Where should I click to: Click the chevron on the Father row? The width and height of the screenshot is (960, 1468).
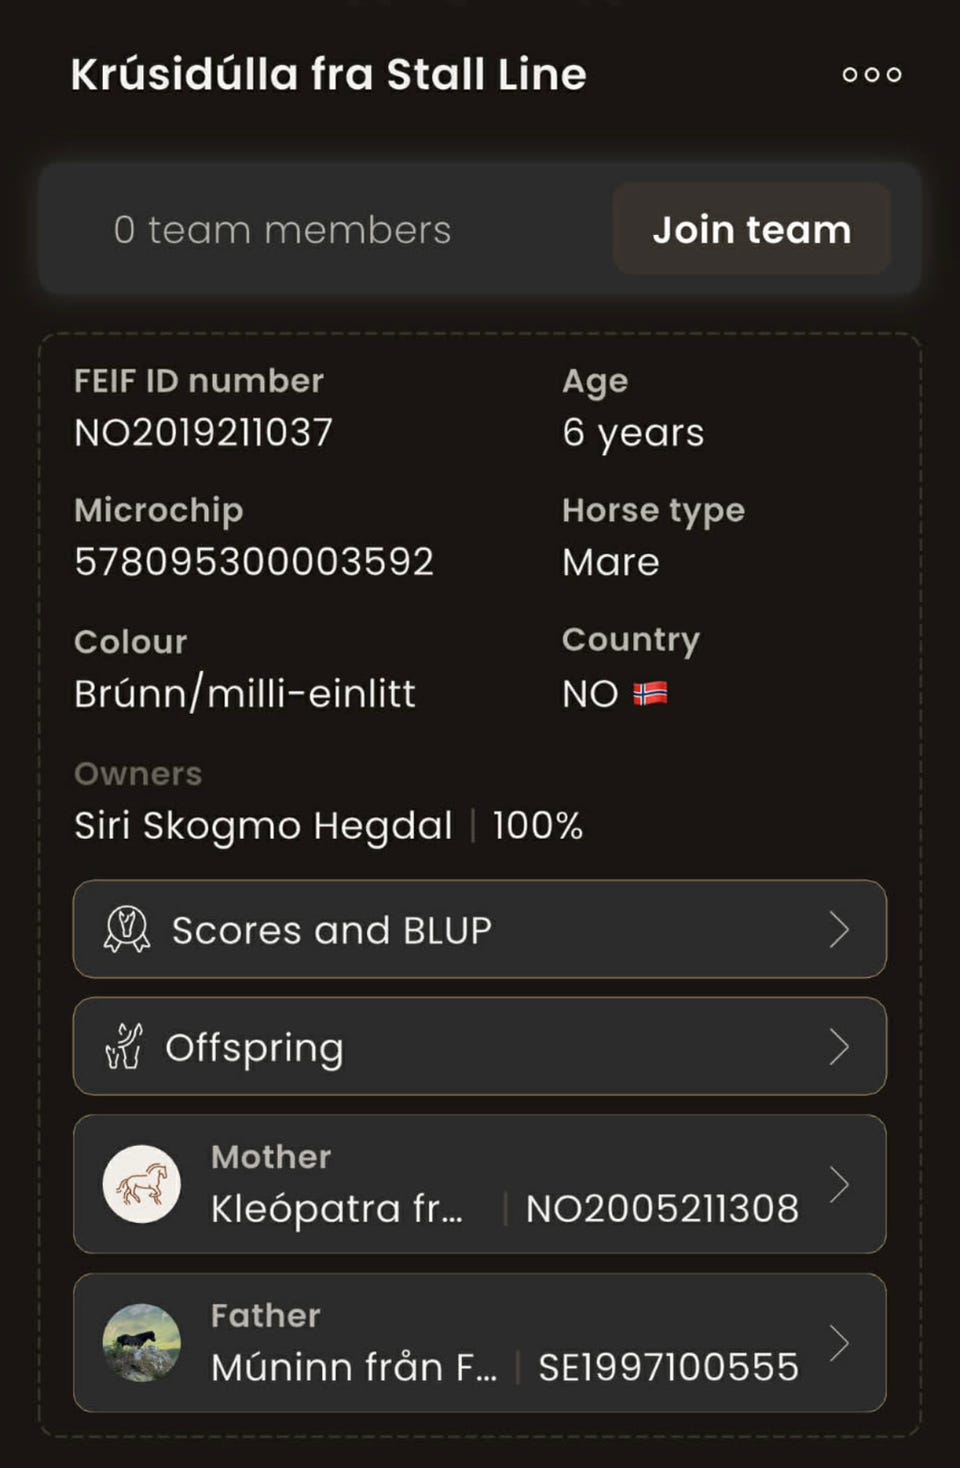click(839, 1343)
